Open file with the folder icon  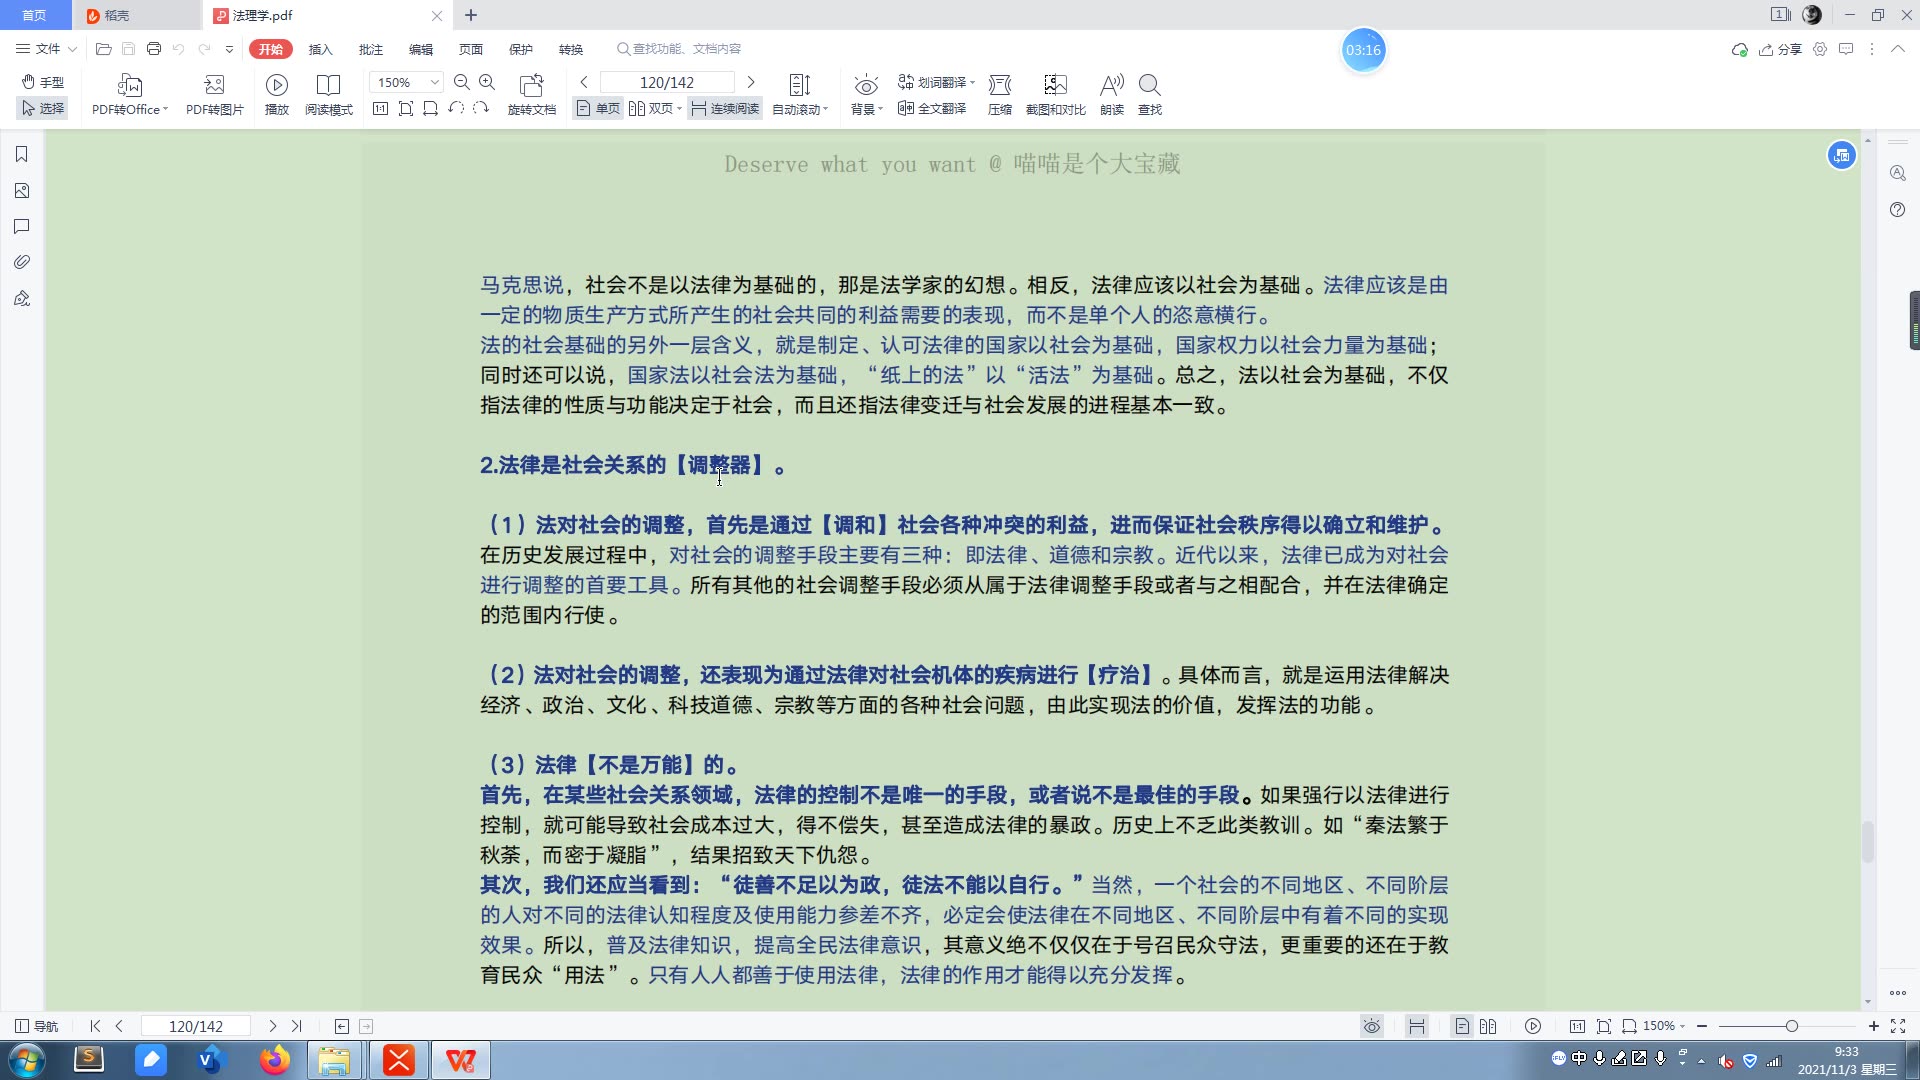click(103, 48)
